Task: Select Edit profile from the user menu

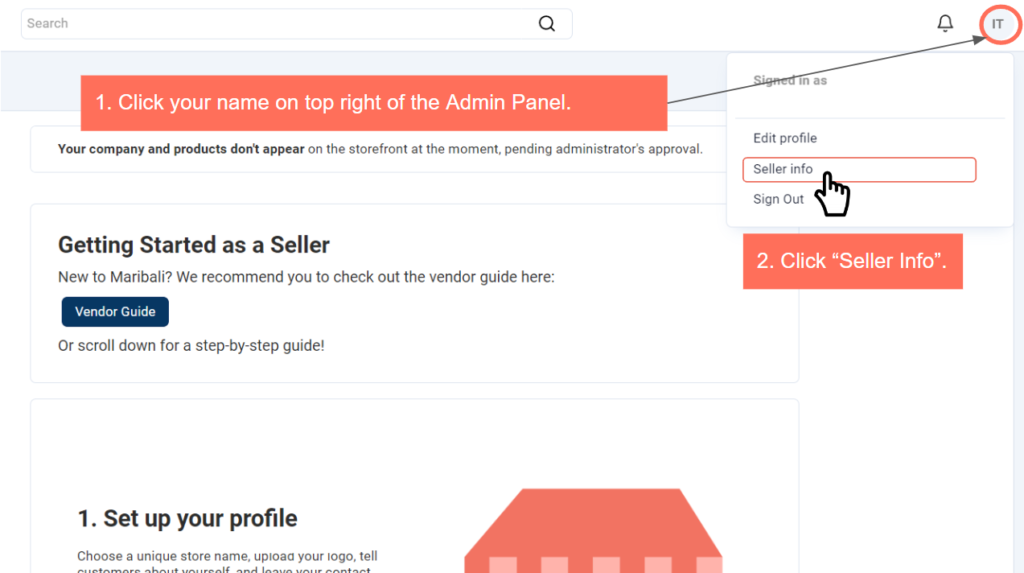Action: pyautogui.click(x=785, y=138)
